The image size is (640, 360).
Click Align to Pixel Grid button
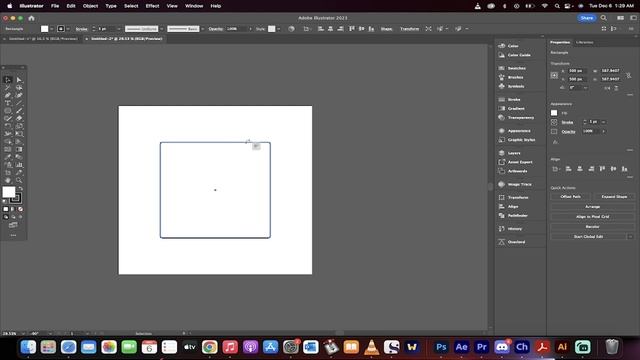click(592, 217)
